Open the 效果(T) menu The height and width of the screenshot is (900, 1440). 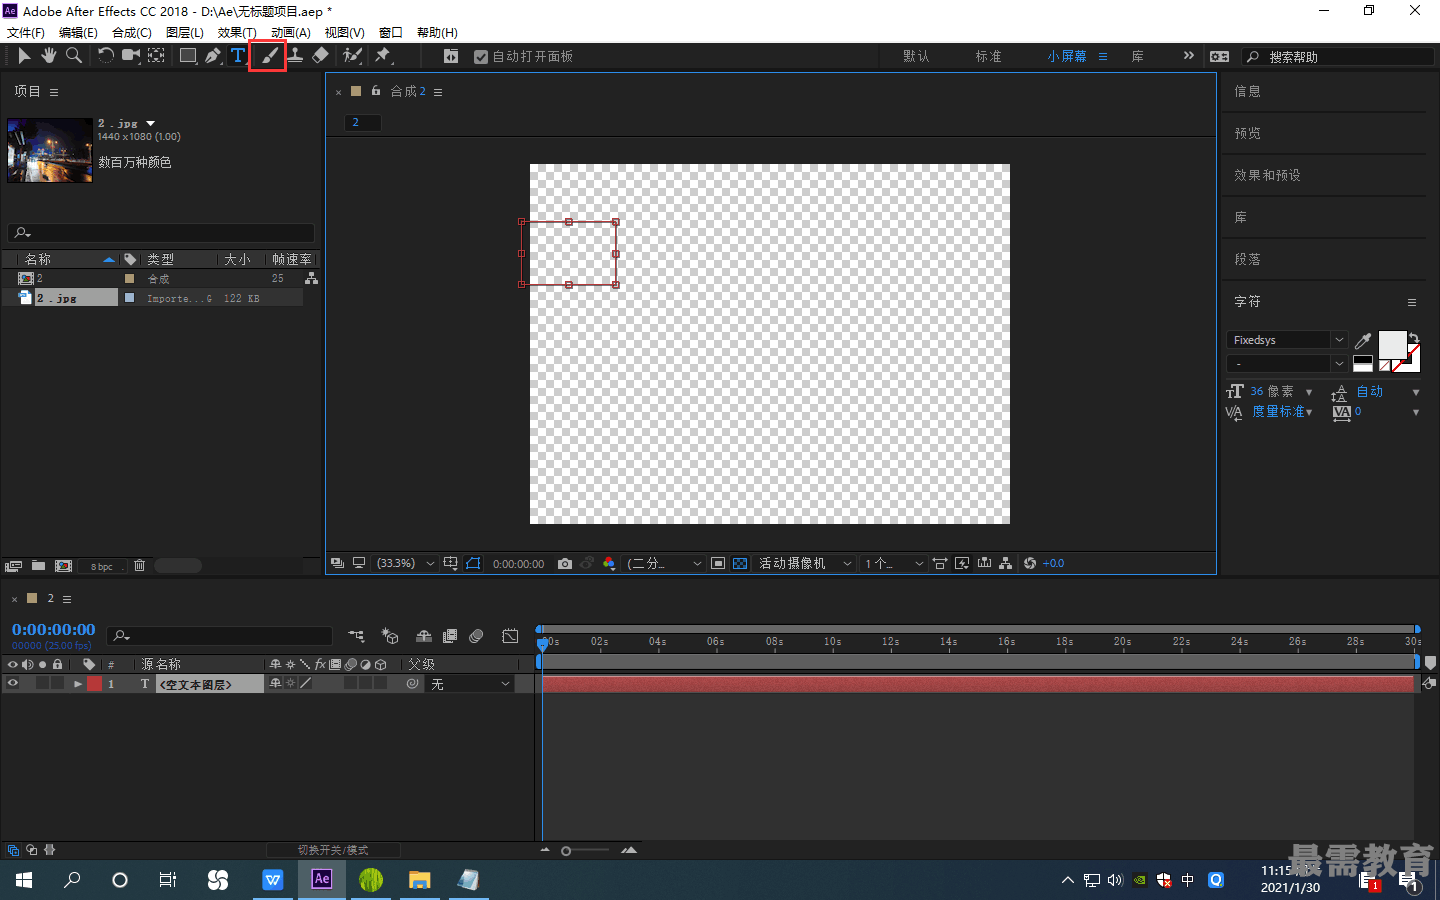[x=237, y=33]
